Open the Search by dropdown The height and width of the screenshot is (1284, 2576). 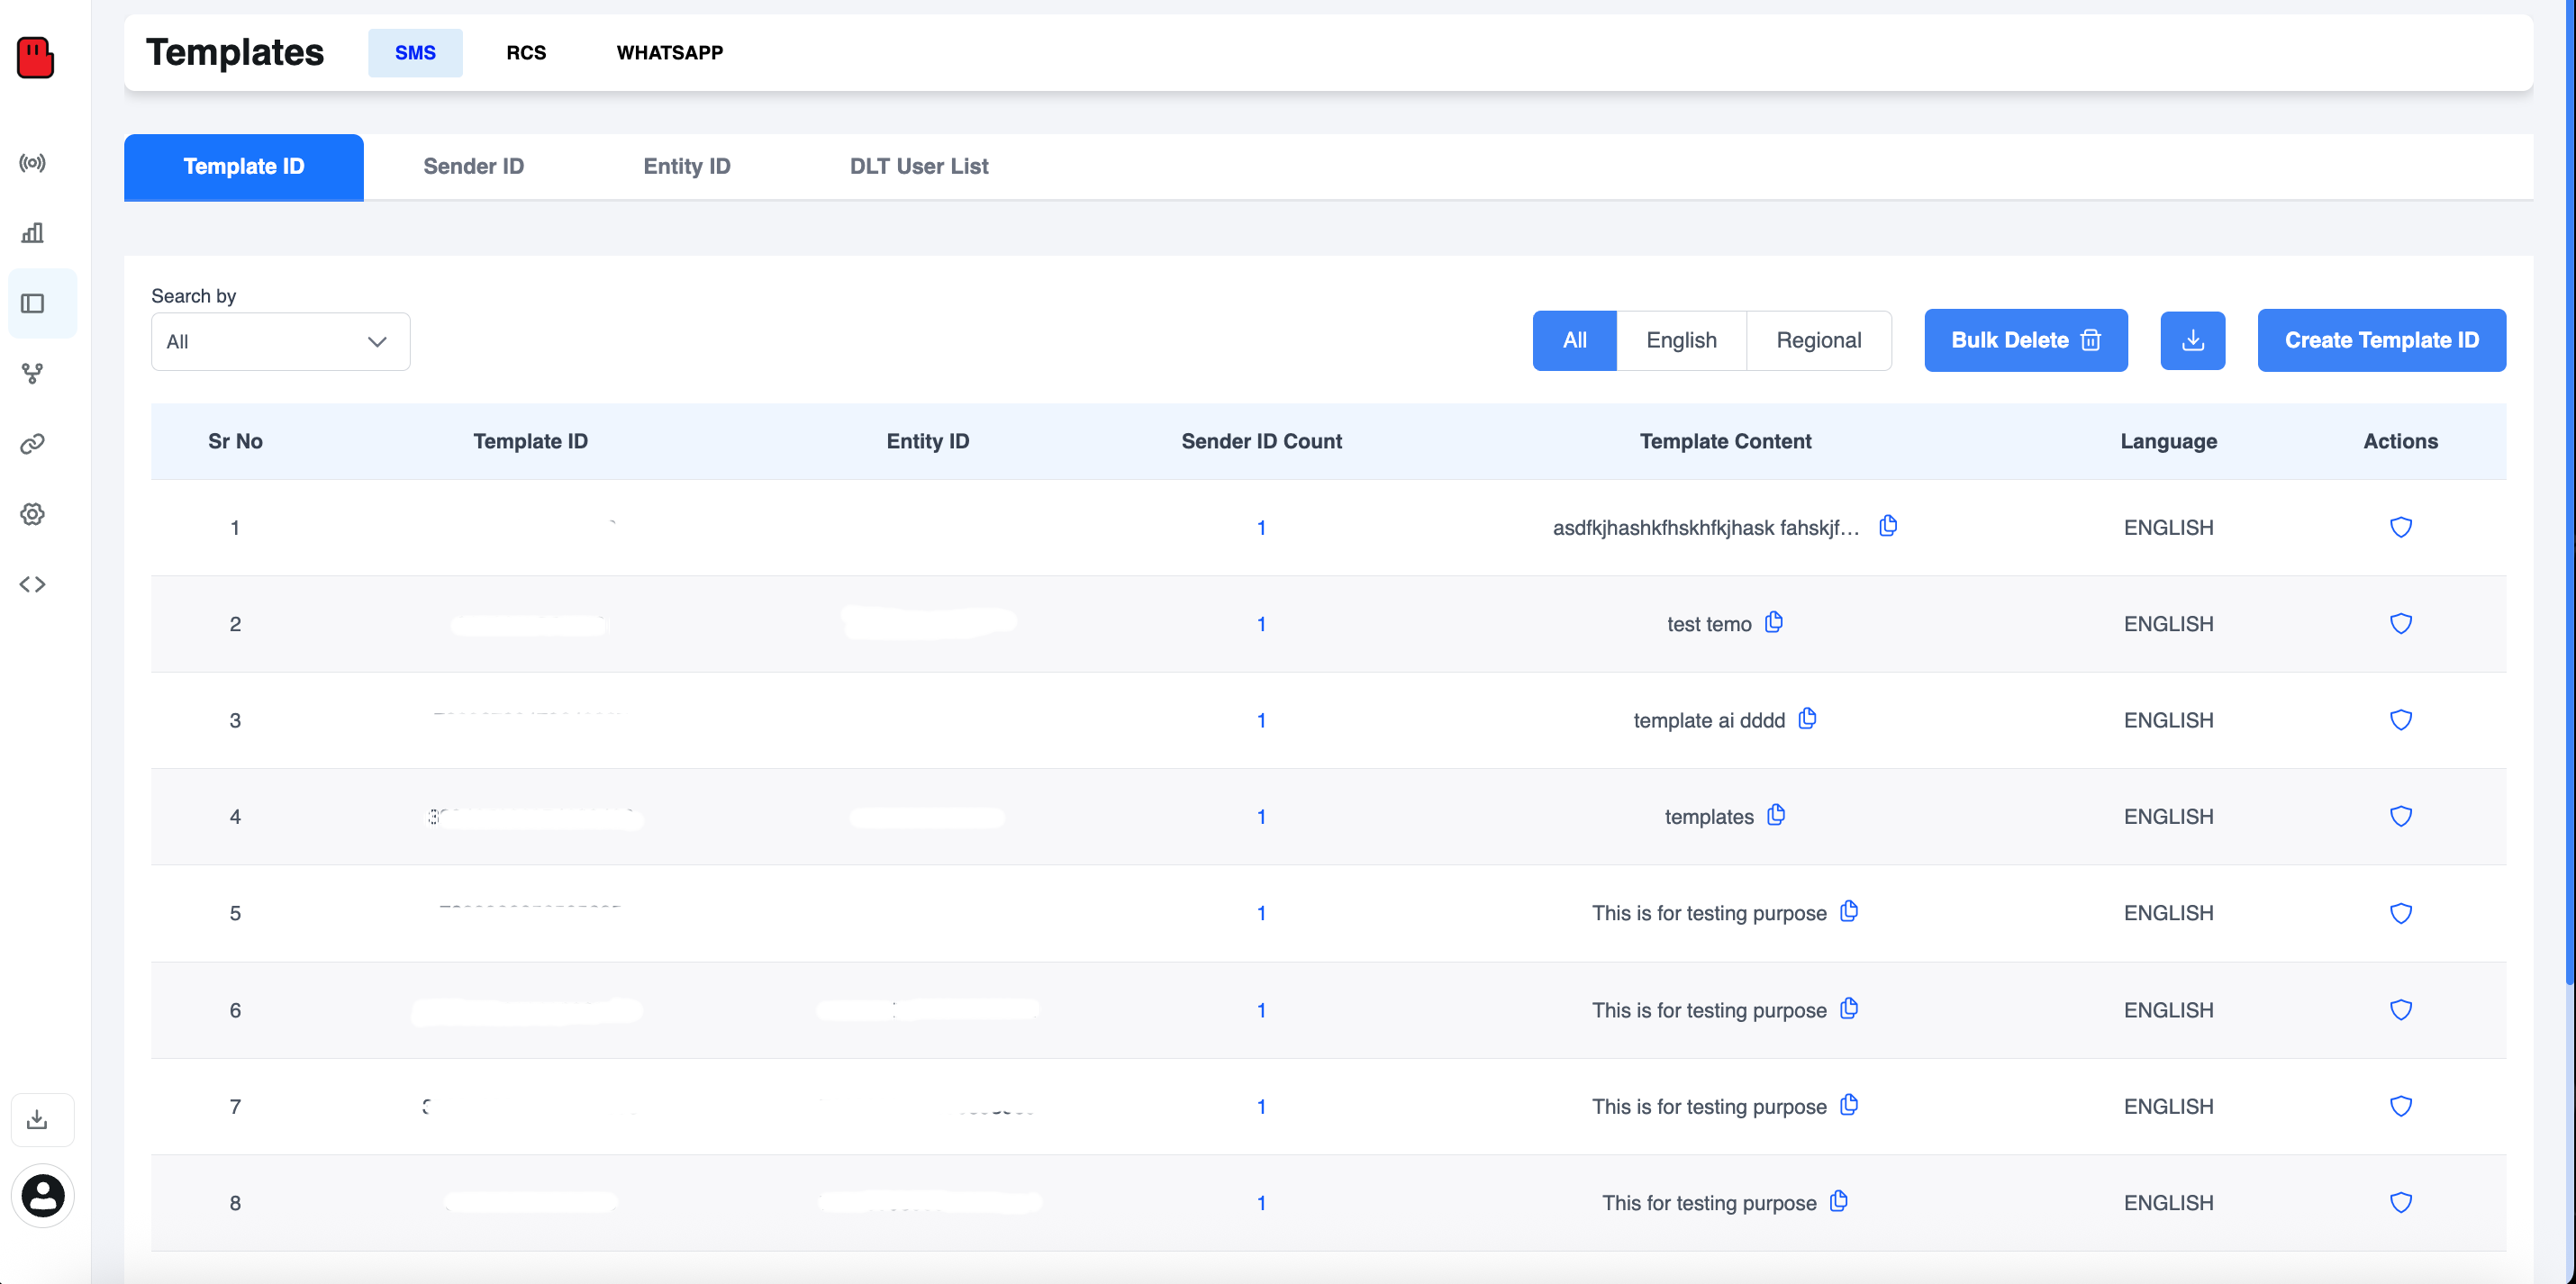pos(281,342)
